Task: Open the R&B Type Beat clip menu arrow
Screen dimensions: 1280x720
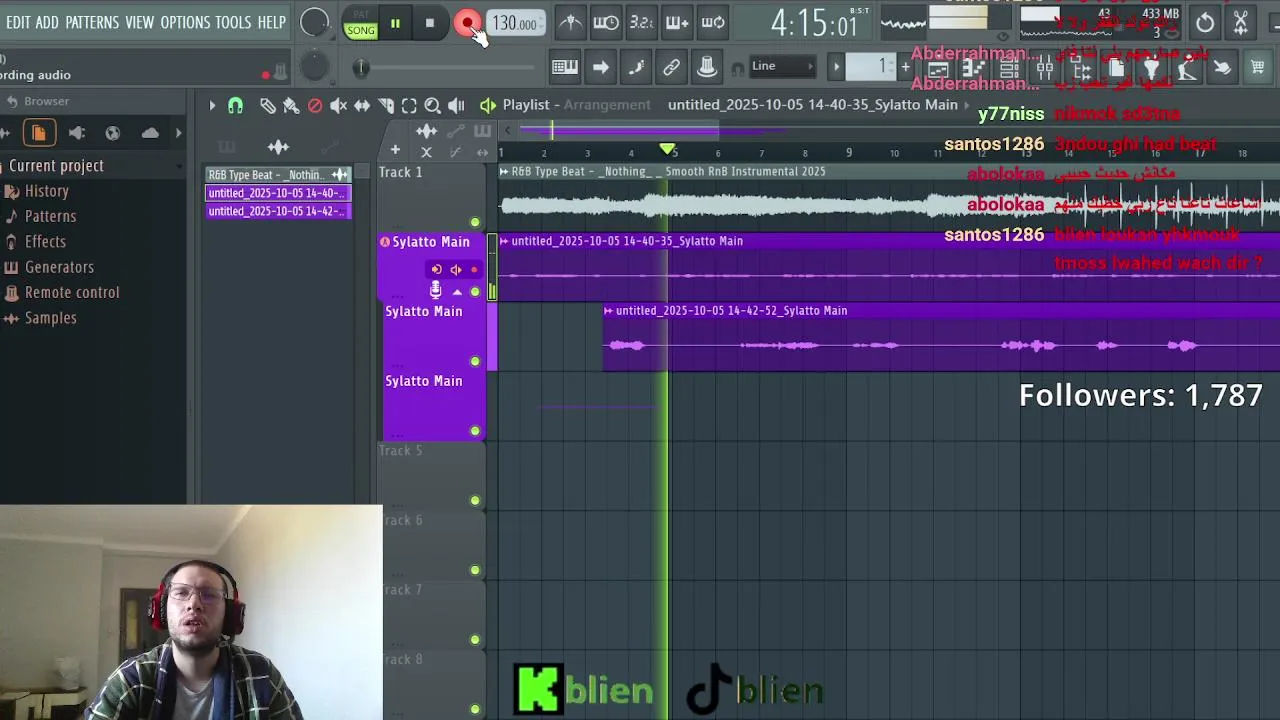Action: [x=505, y=172]
